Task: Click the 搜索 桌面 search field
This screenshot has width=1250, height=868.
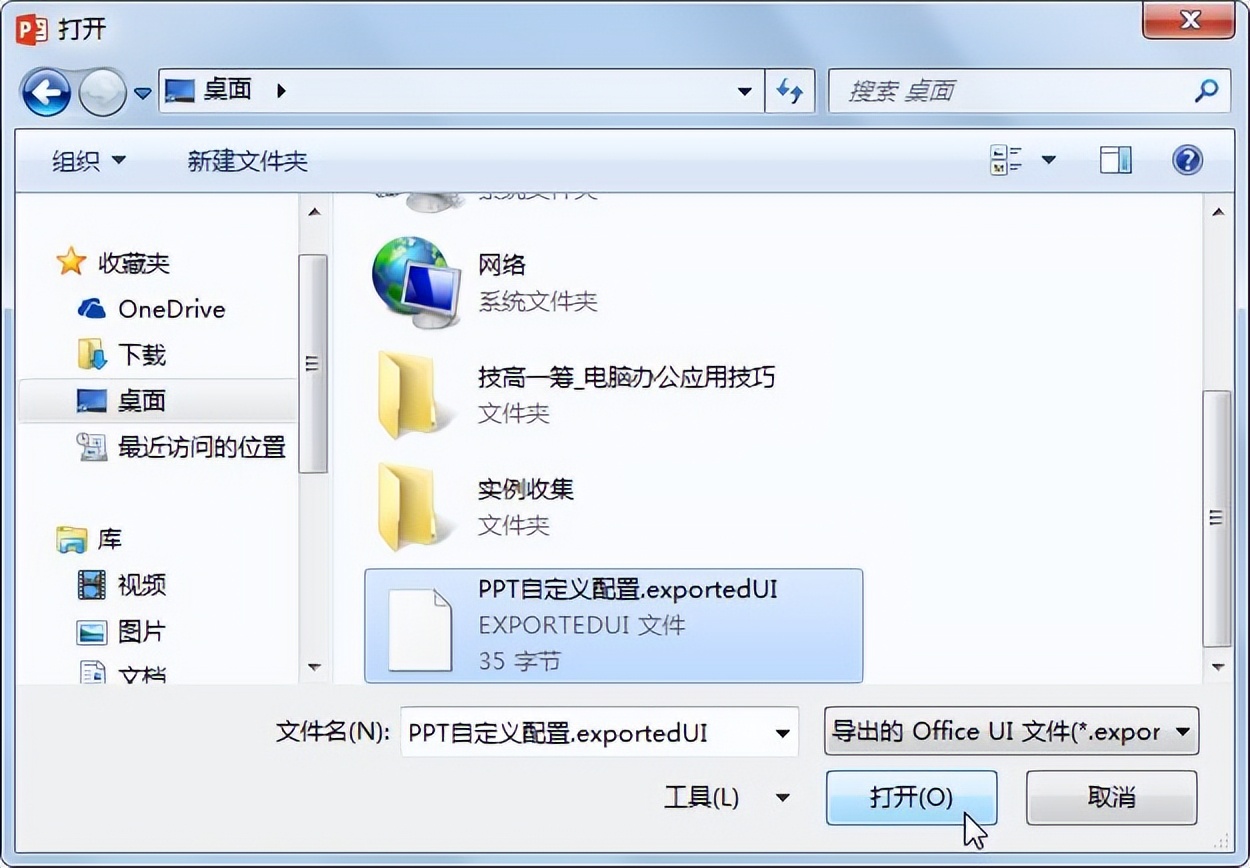Action: [x=1010, y=91]
